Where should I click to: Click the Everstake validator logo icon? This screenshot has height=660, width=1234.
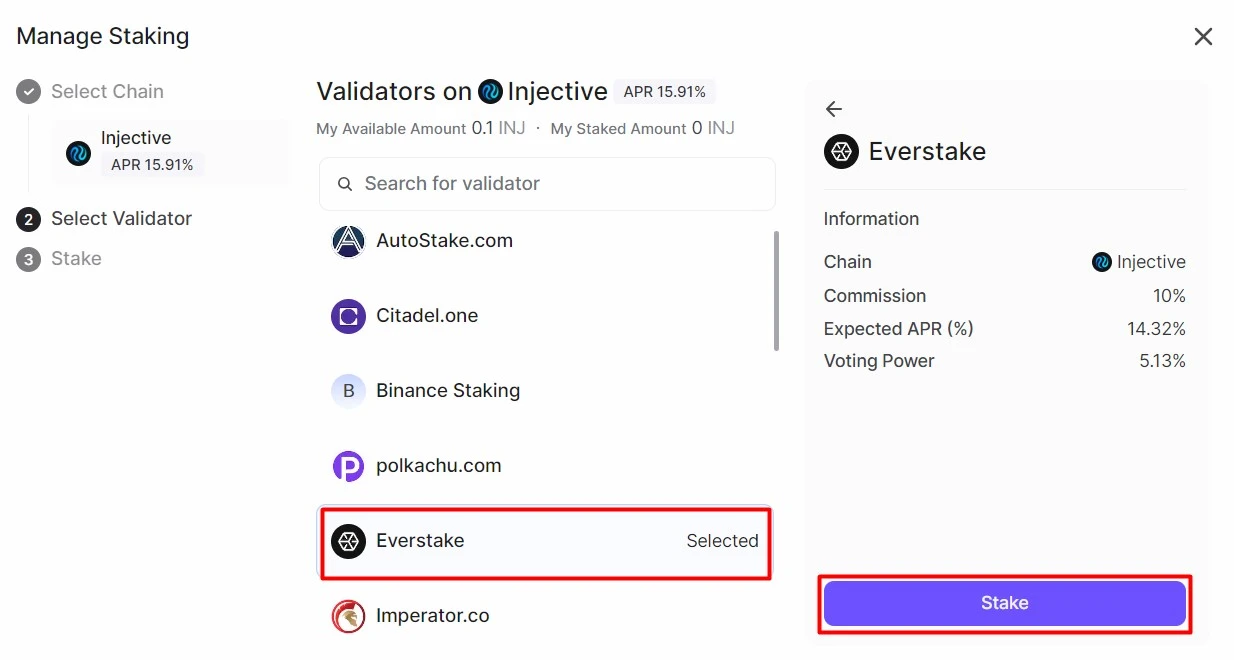click(348, 541)
